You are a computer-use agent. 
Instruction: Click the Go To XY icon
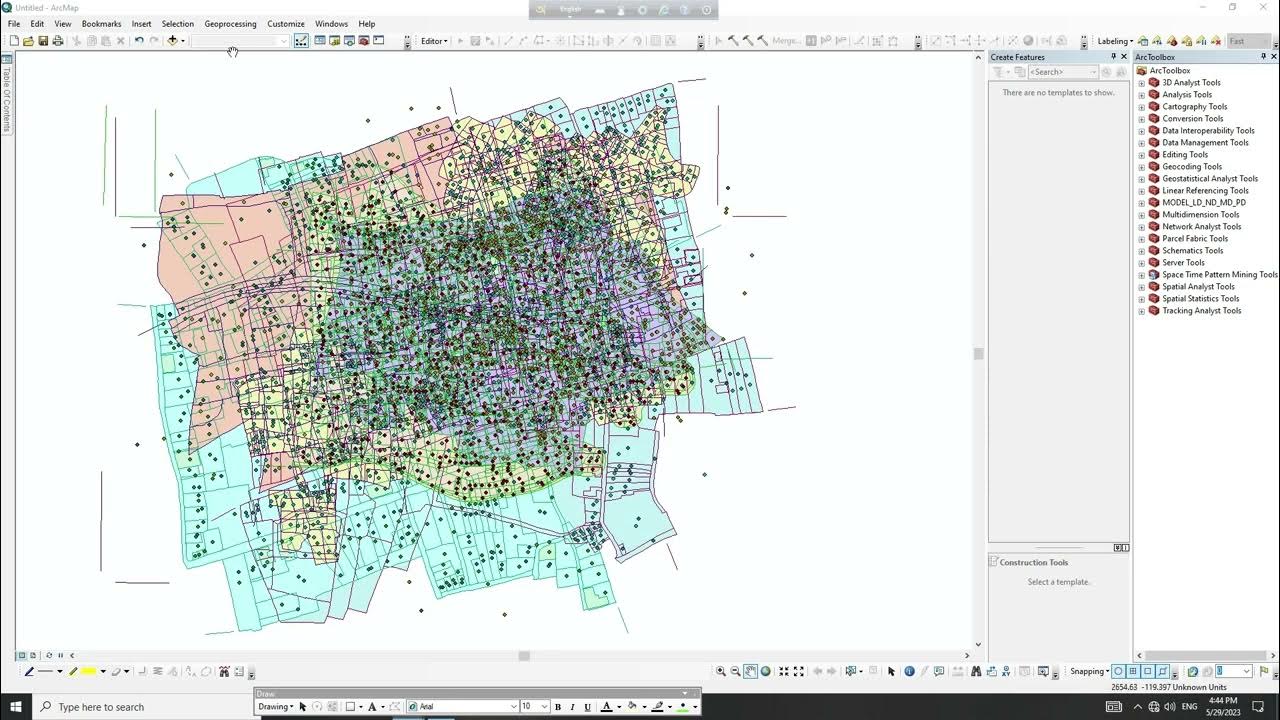coord(1006,672)
